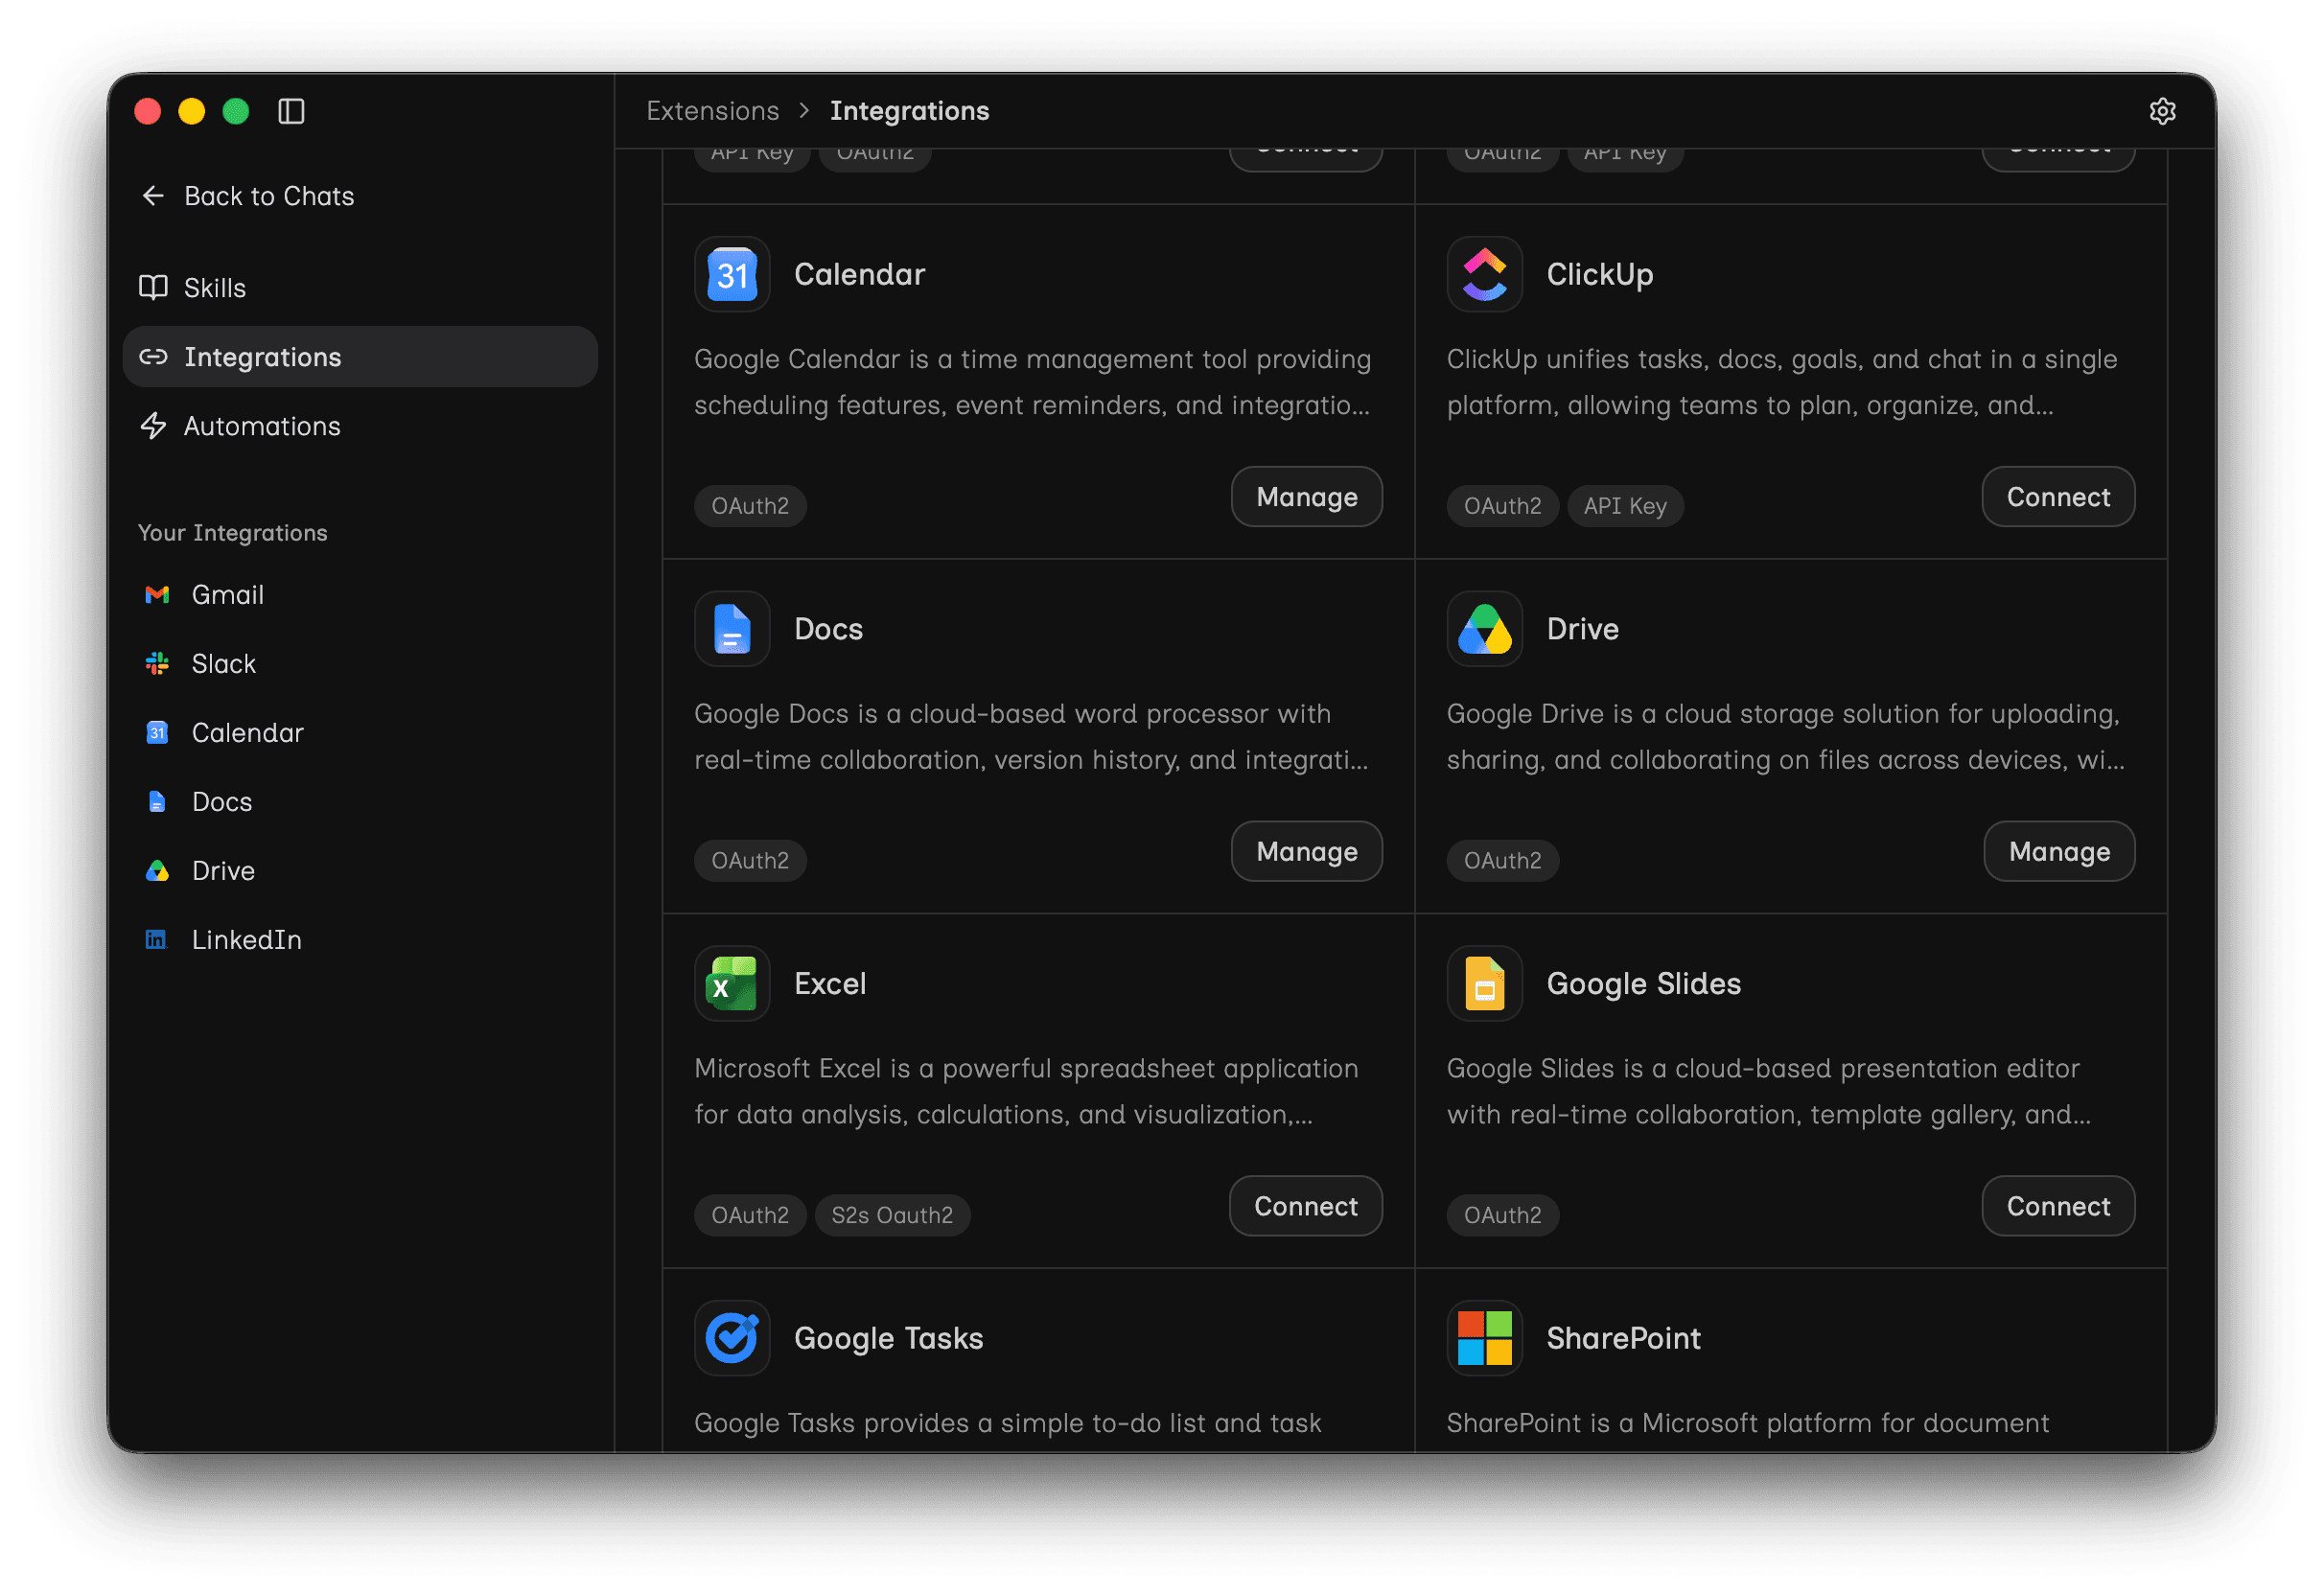Click the OAuth2 tag on ClickUp card

click(x=1502, y=506)
